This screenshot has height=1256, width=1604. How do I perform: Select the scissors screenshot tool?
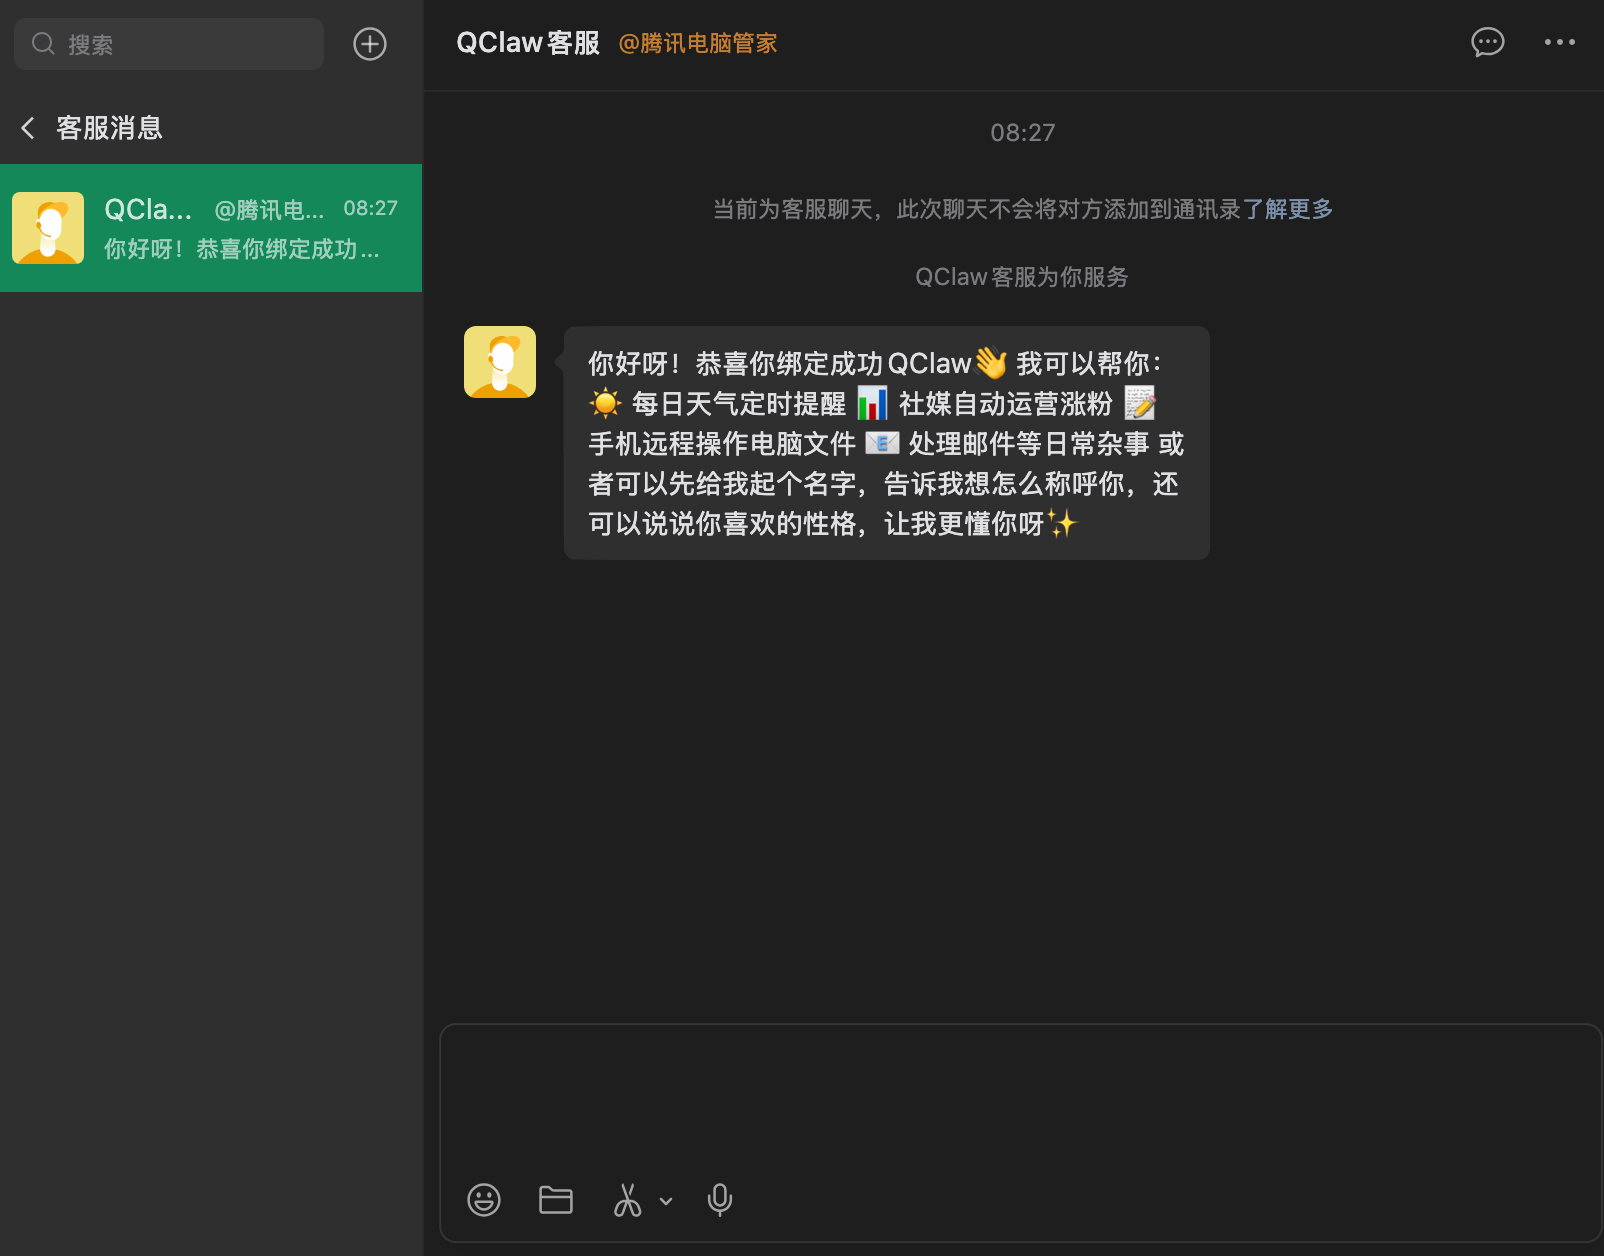[x=628, y=1200]
